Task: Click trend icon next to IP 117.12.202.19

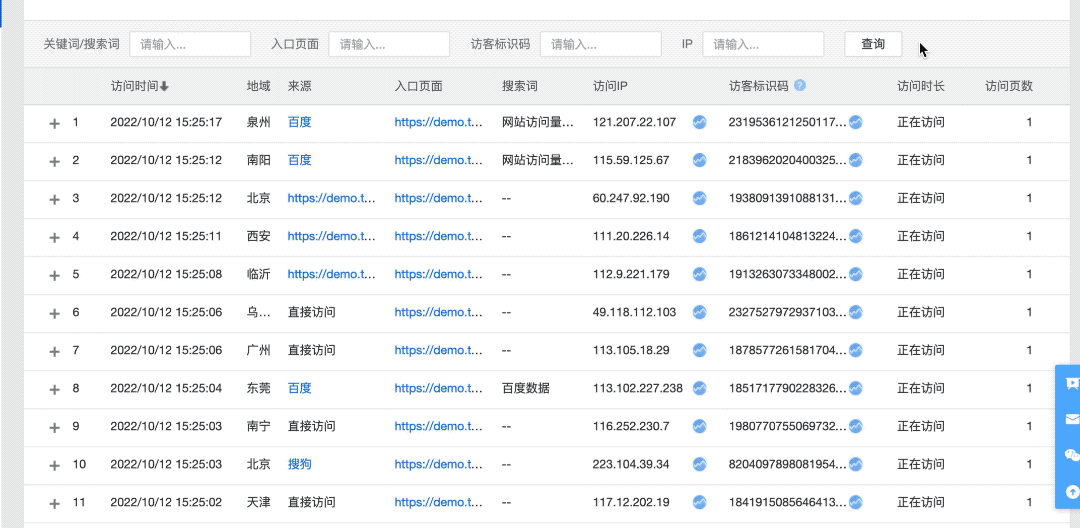Action: point(699,502)
